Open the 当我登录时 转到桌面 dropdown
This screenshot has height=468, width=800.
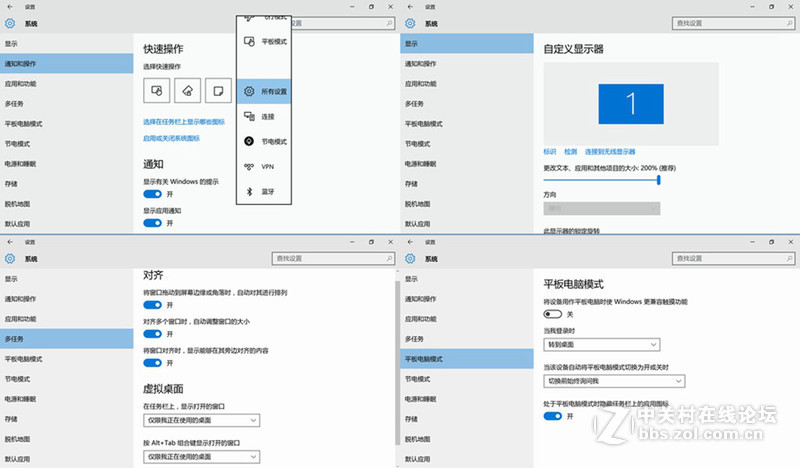click(x=602, y=344)
